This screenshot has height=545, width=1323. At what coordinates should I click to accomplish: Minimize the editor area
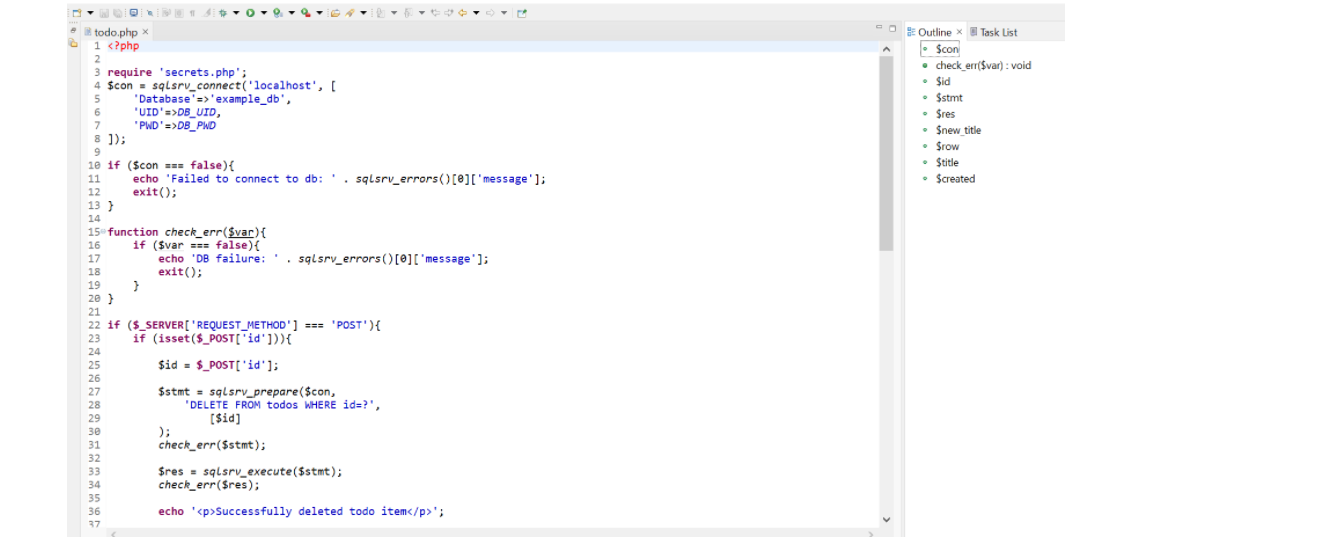pyautogui.click(x=879, y=28)
